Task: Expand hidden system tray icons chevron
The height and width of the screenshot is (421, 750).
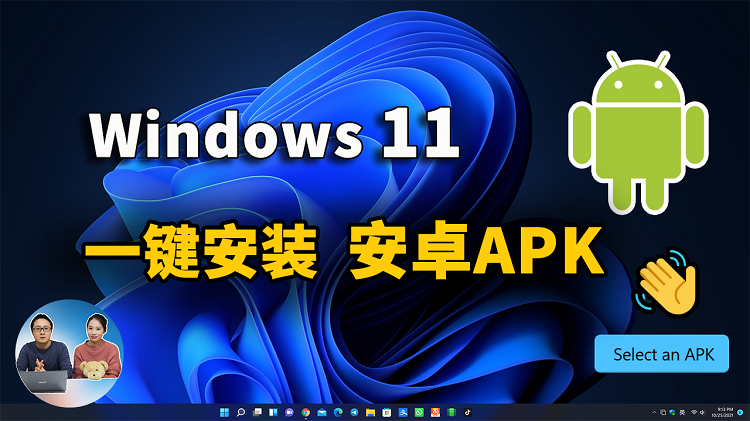Action: (x=654, y=412)
